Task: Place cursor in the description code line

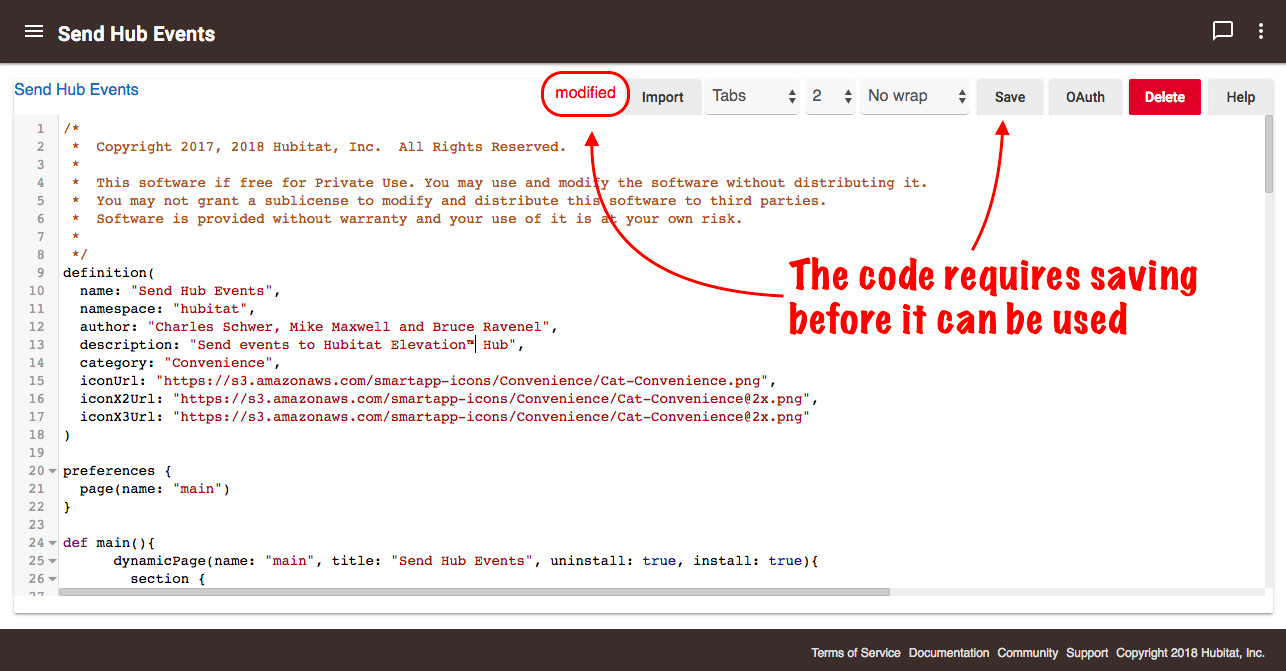Action: 302,345
